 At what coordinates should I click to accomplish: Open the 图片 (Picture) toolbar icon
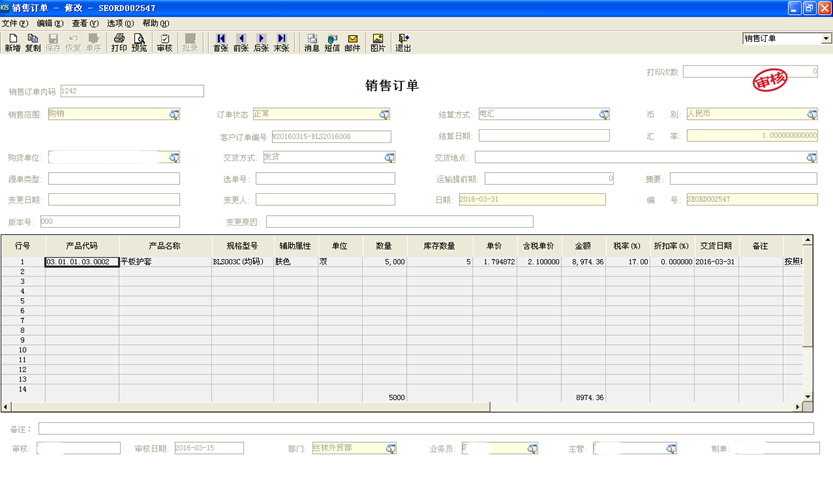(x=378, y=42)
